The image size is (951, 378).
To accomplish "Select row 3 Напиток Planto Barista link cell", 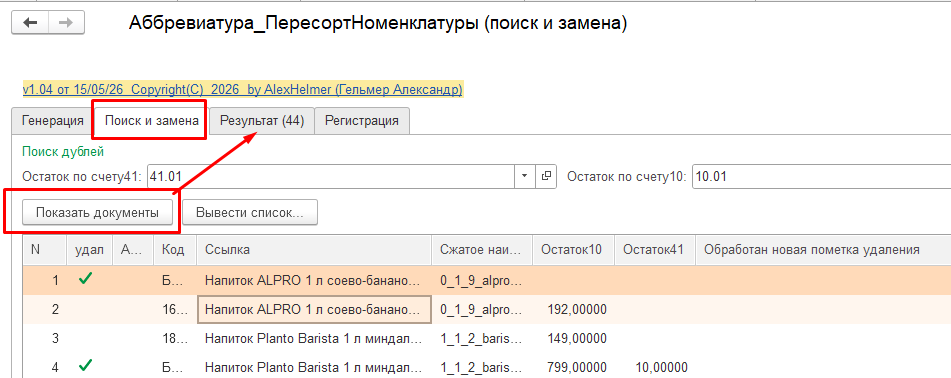I will pyautogui.click(x=314, y=338).
